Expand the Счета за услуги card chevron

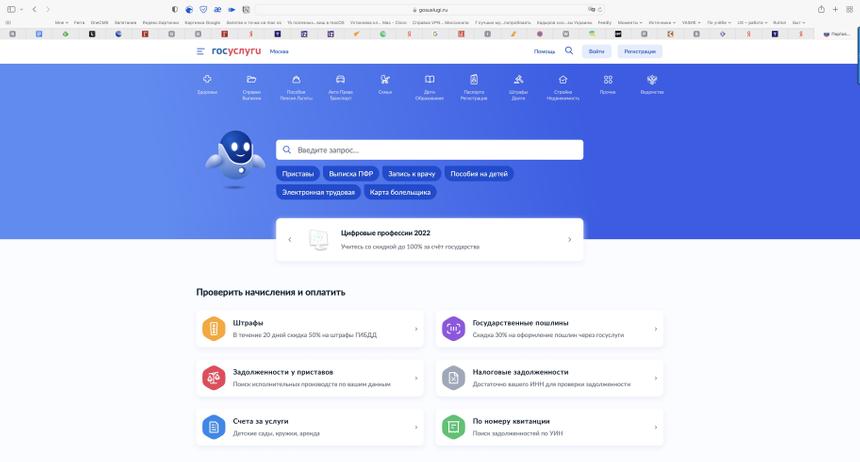click(x=416, y=427)
